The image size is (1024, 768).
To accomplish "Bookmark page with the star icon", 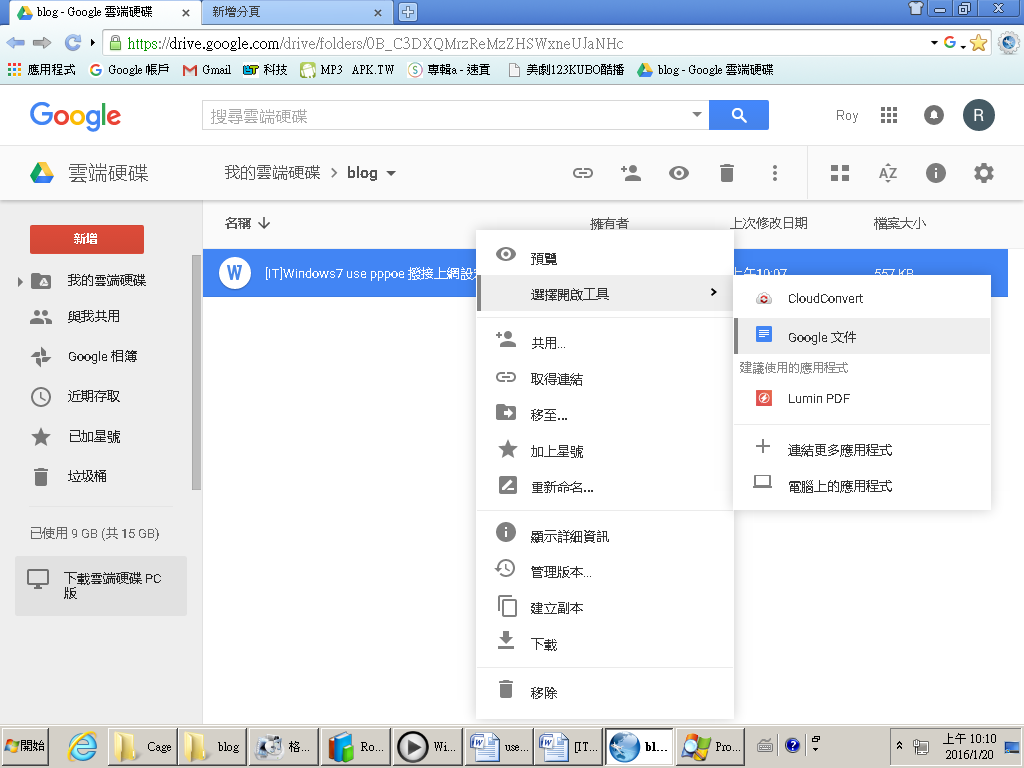I will (x=978, y=43).
